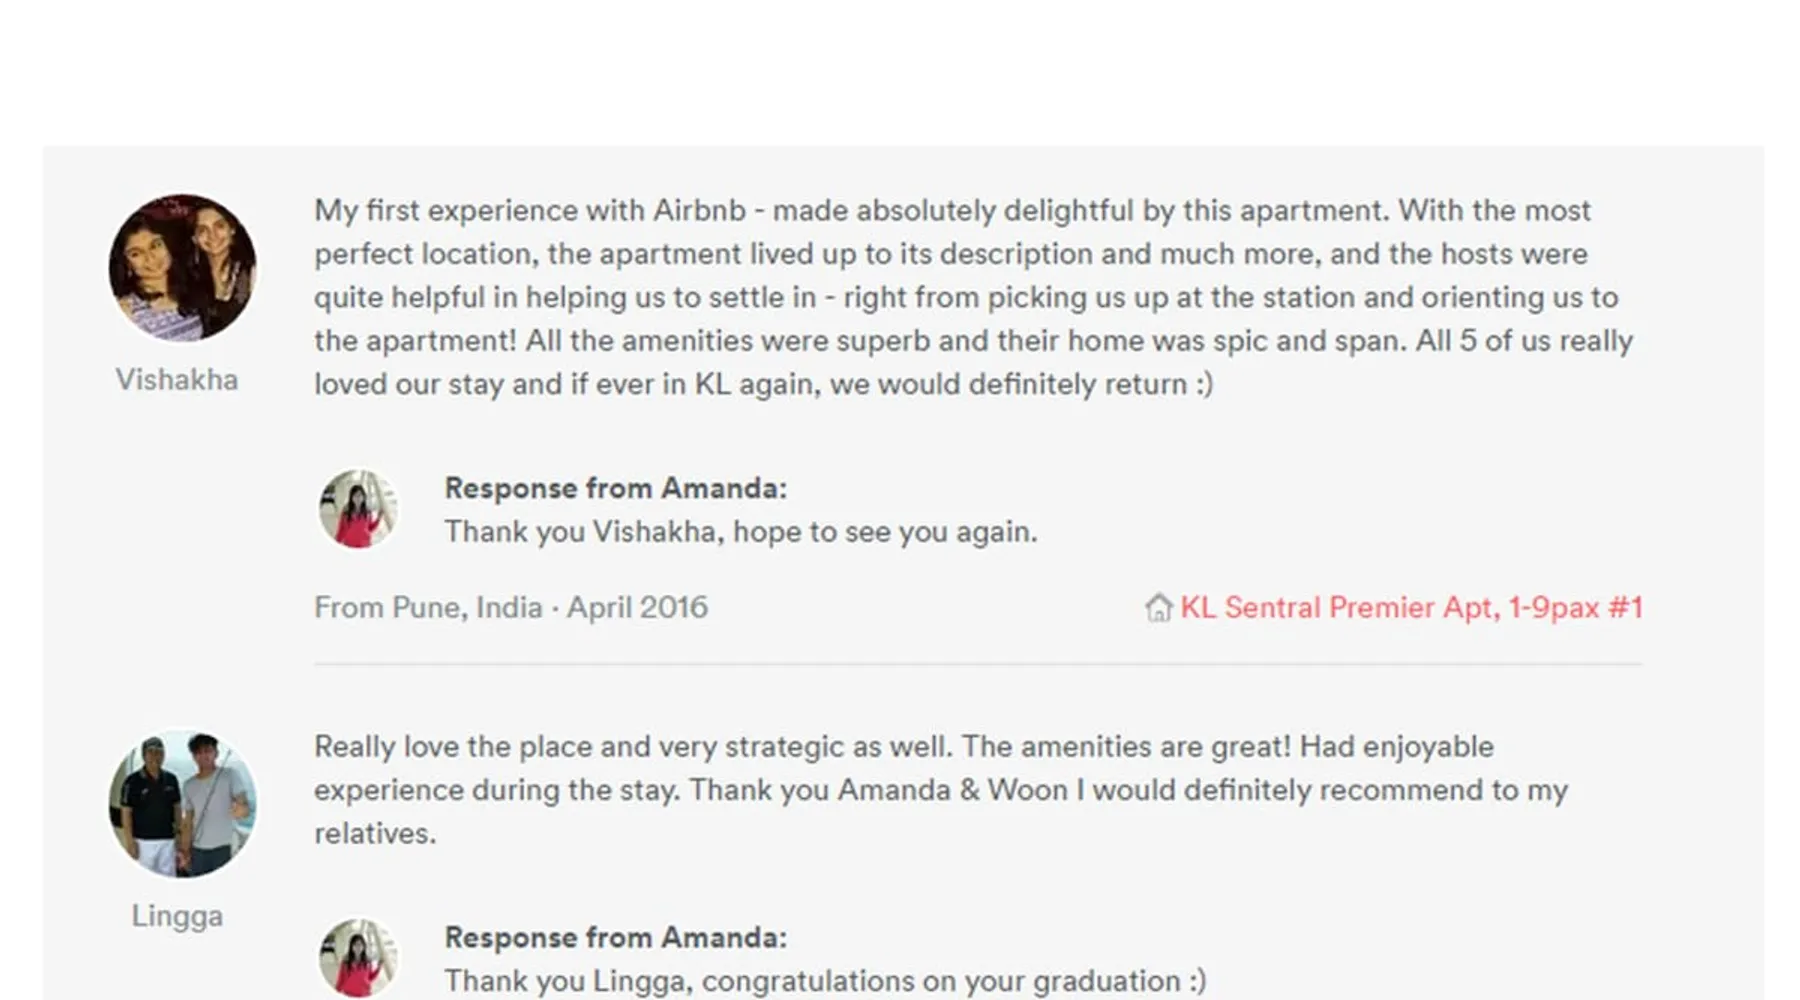The image size is (1800, 1000).
Task: Click the blank white area above reviews panel
Action: click(x=900, y=72)
